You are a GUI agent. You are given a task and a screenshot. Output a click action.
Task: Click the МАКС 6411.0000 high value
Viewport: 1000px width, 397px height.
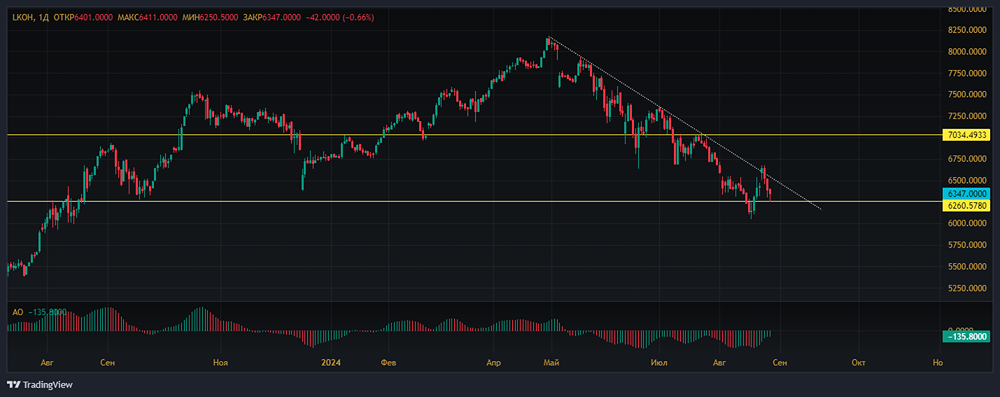147,18
